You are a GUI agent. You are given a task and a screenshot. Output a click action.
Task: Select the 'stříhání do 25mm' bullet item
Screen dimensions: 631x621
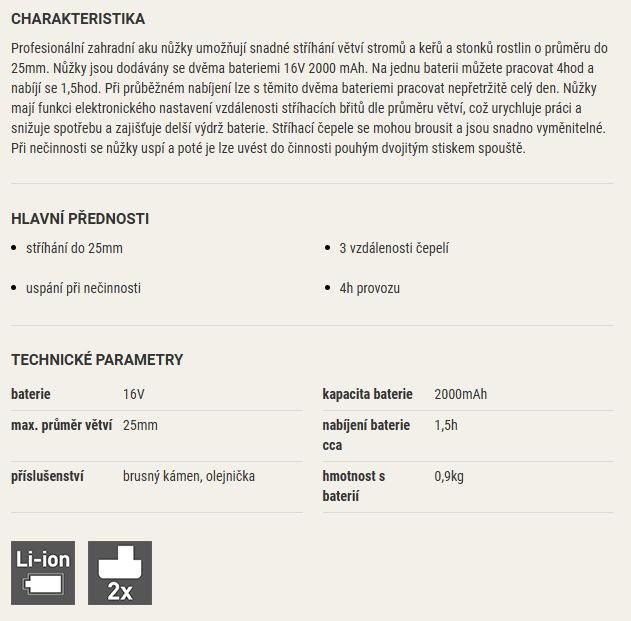pos(74,248)
